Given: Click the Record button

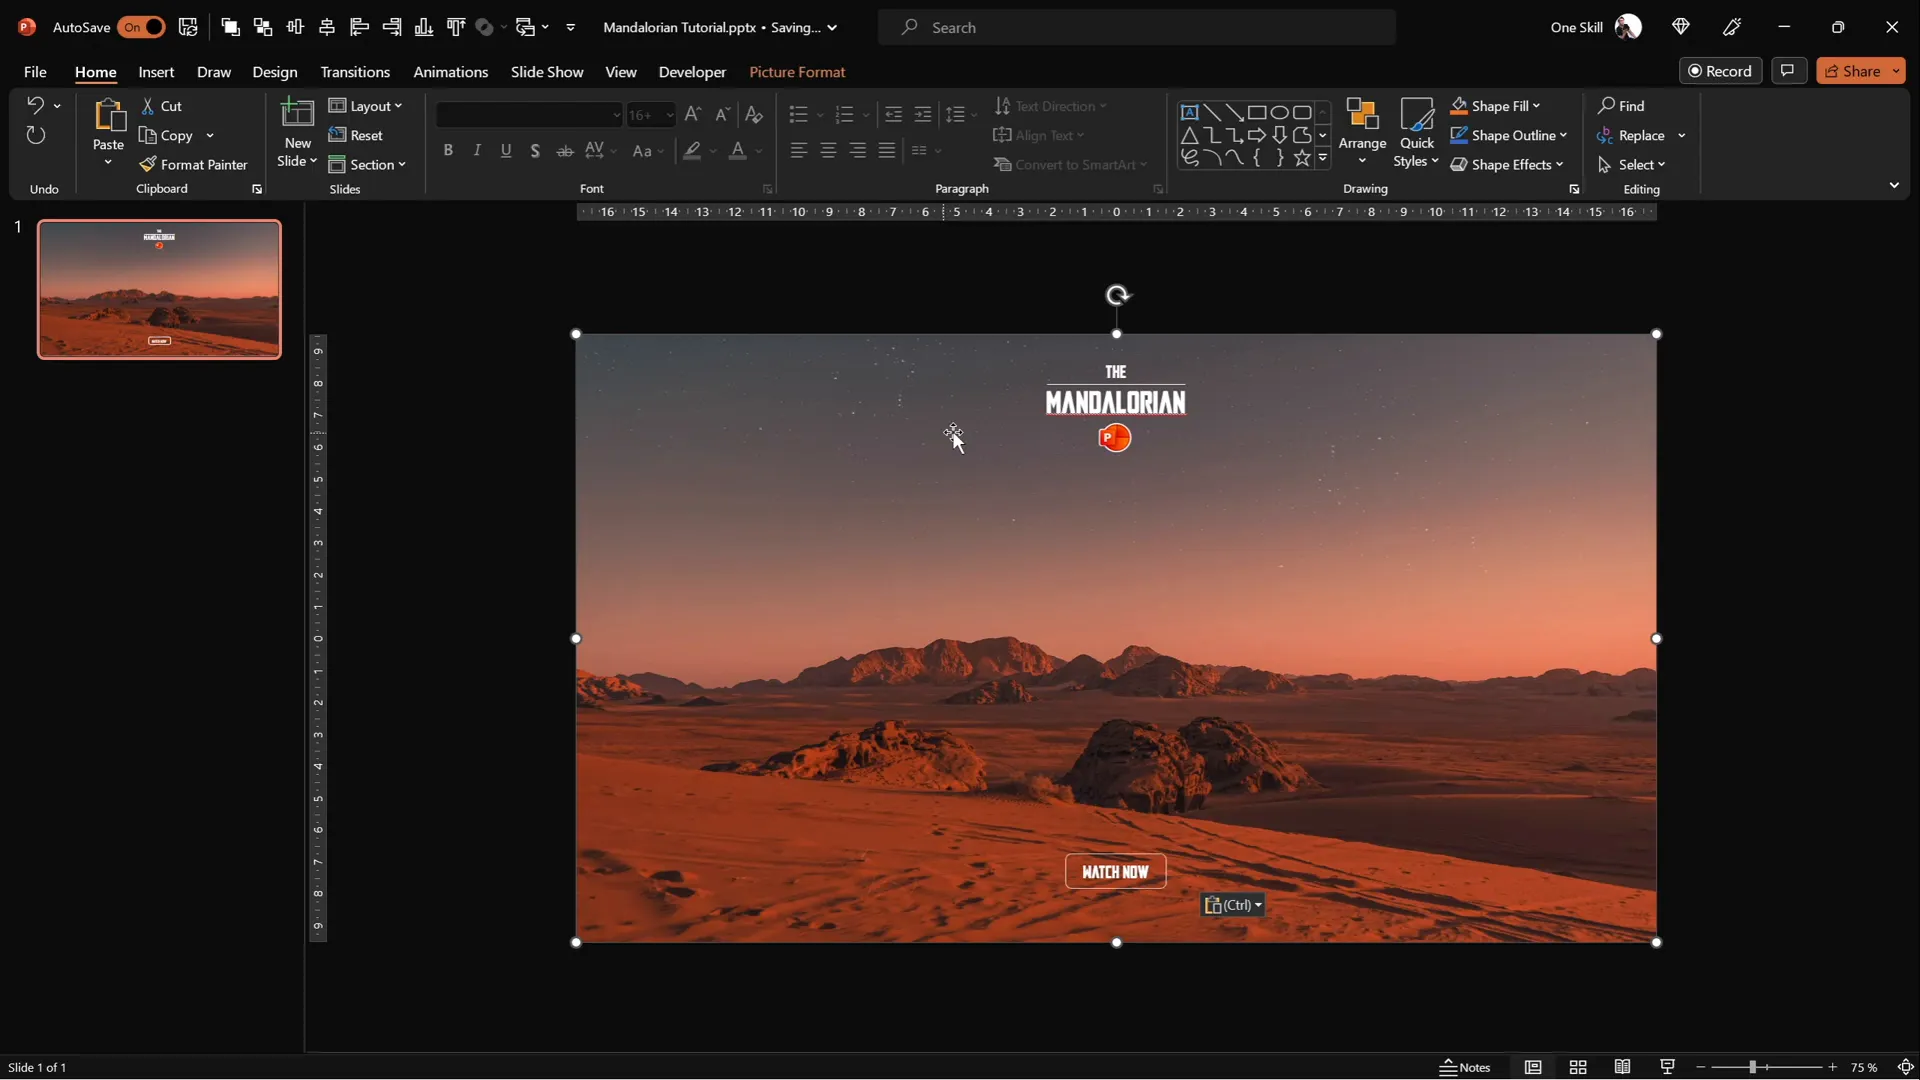Looking at the screenshot, I should [x=1721, y=71].
